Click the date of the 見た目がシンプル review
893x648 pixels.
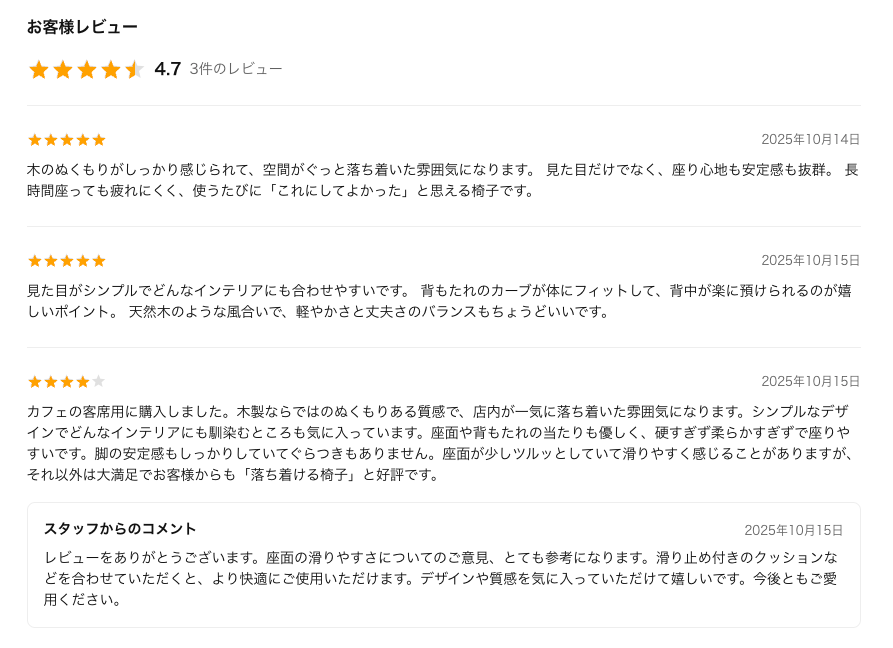pyautogui.click(x=810, y=261)
